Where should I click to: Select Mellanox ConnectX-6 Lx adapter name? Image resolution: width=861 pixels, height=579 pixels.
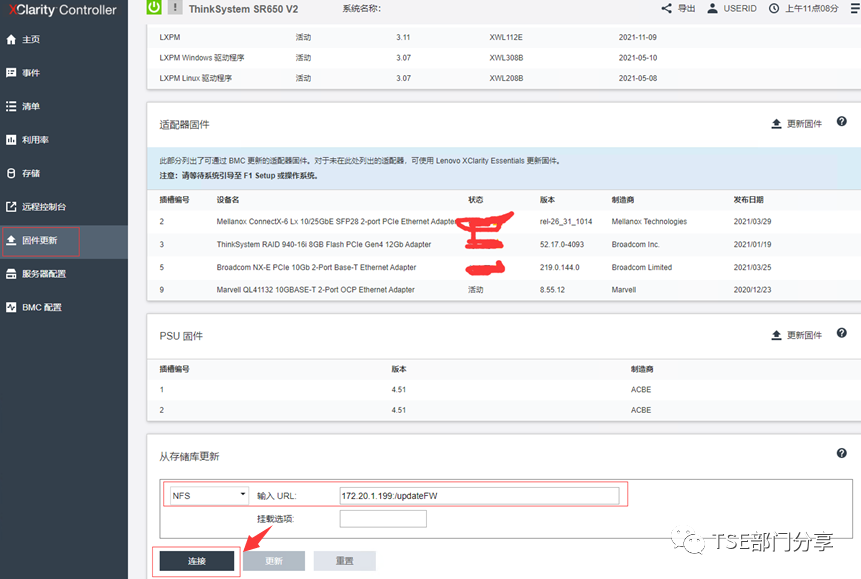tap(336, 221)
